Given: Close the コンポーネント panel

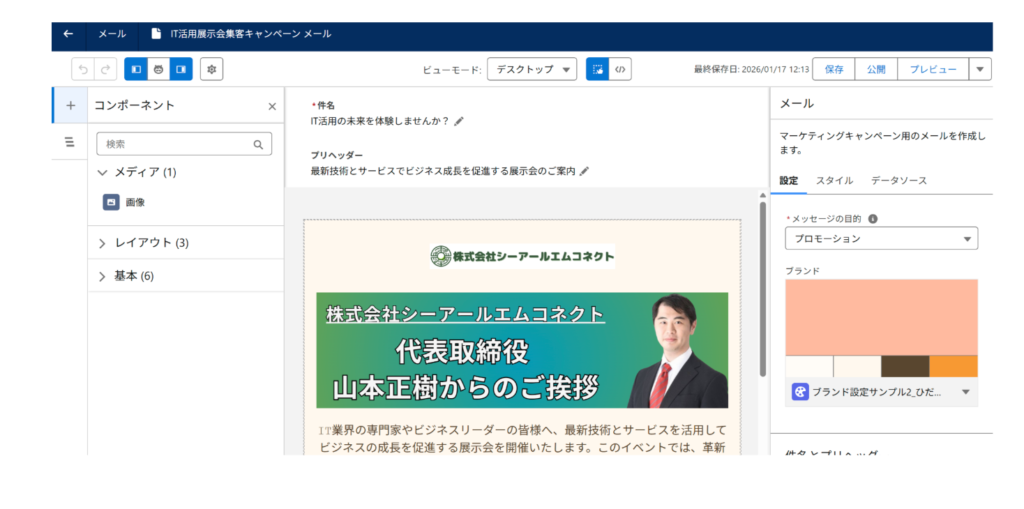Looking at the screenshot, I should point(272,107).
